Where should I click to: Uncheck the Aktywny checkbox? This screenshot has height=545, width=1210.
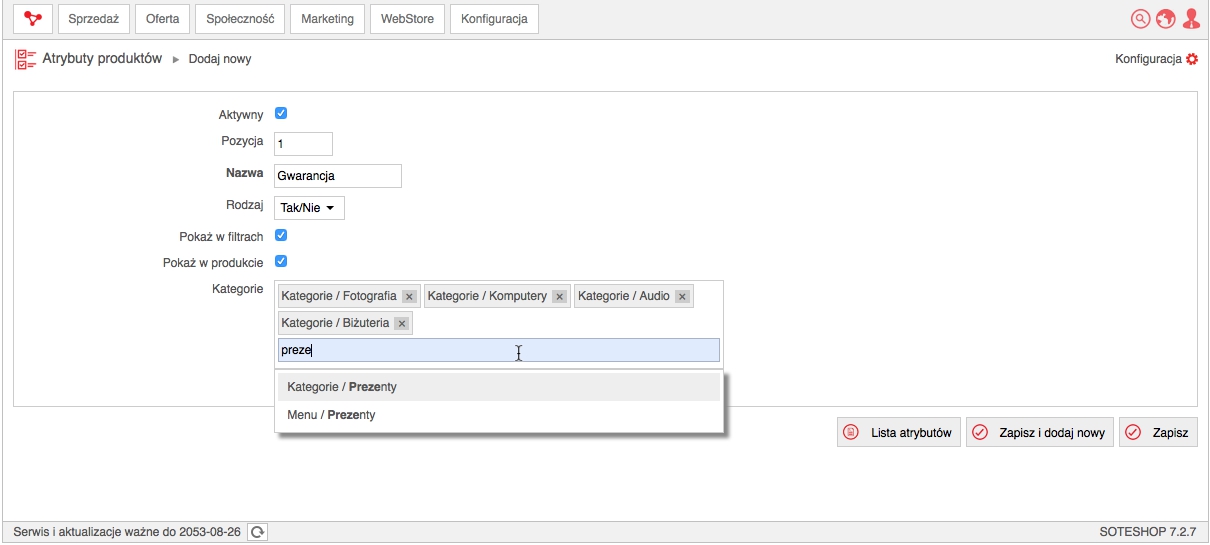point(281,114)
